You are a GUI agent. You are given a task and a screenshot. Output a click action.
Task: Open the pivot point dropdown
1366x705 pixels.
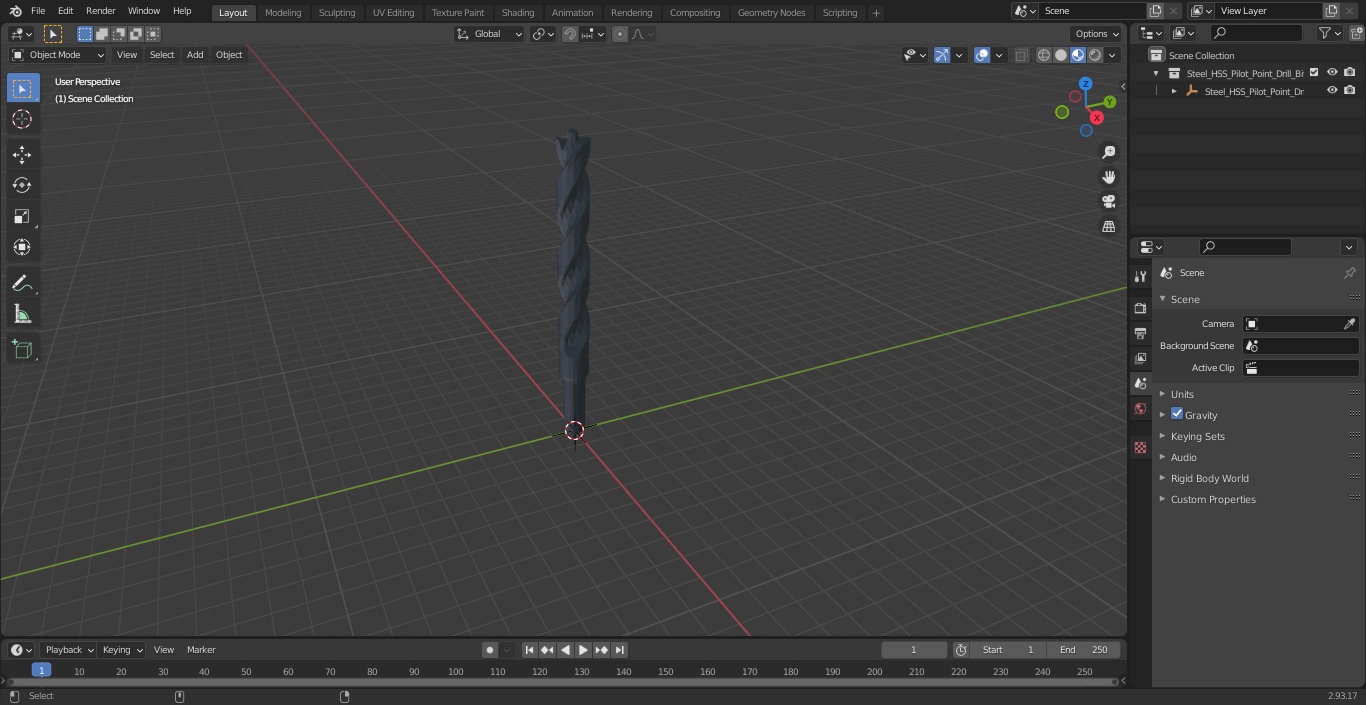click(x=544, y=34)
